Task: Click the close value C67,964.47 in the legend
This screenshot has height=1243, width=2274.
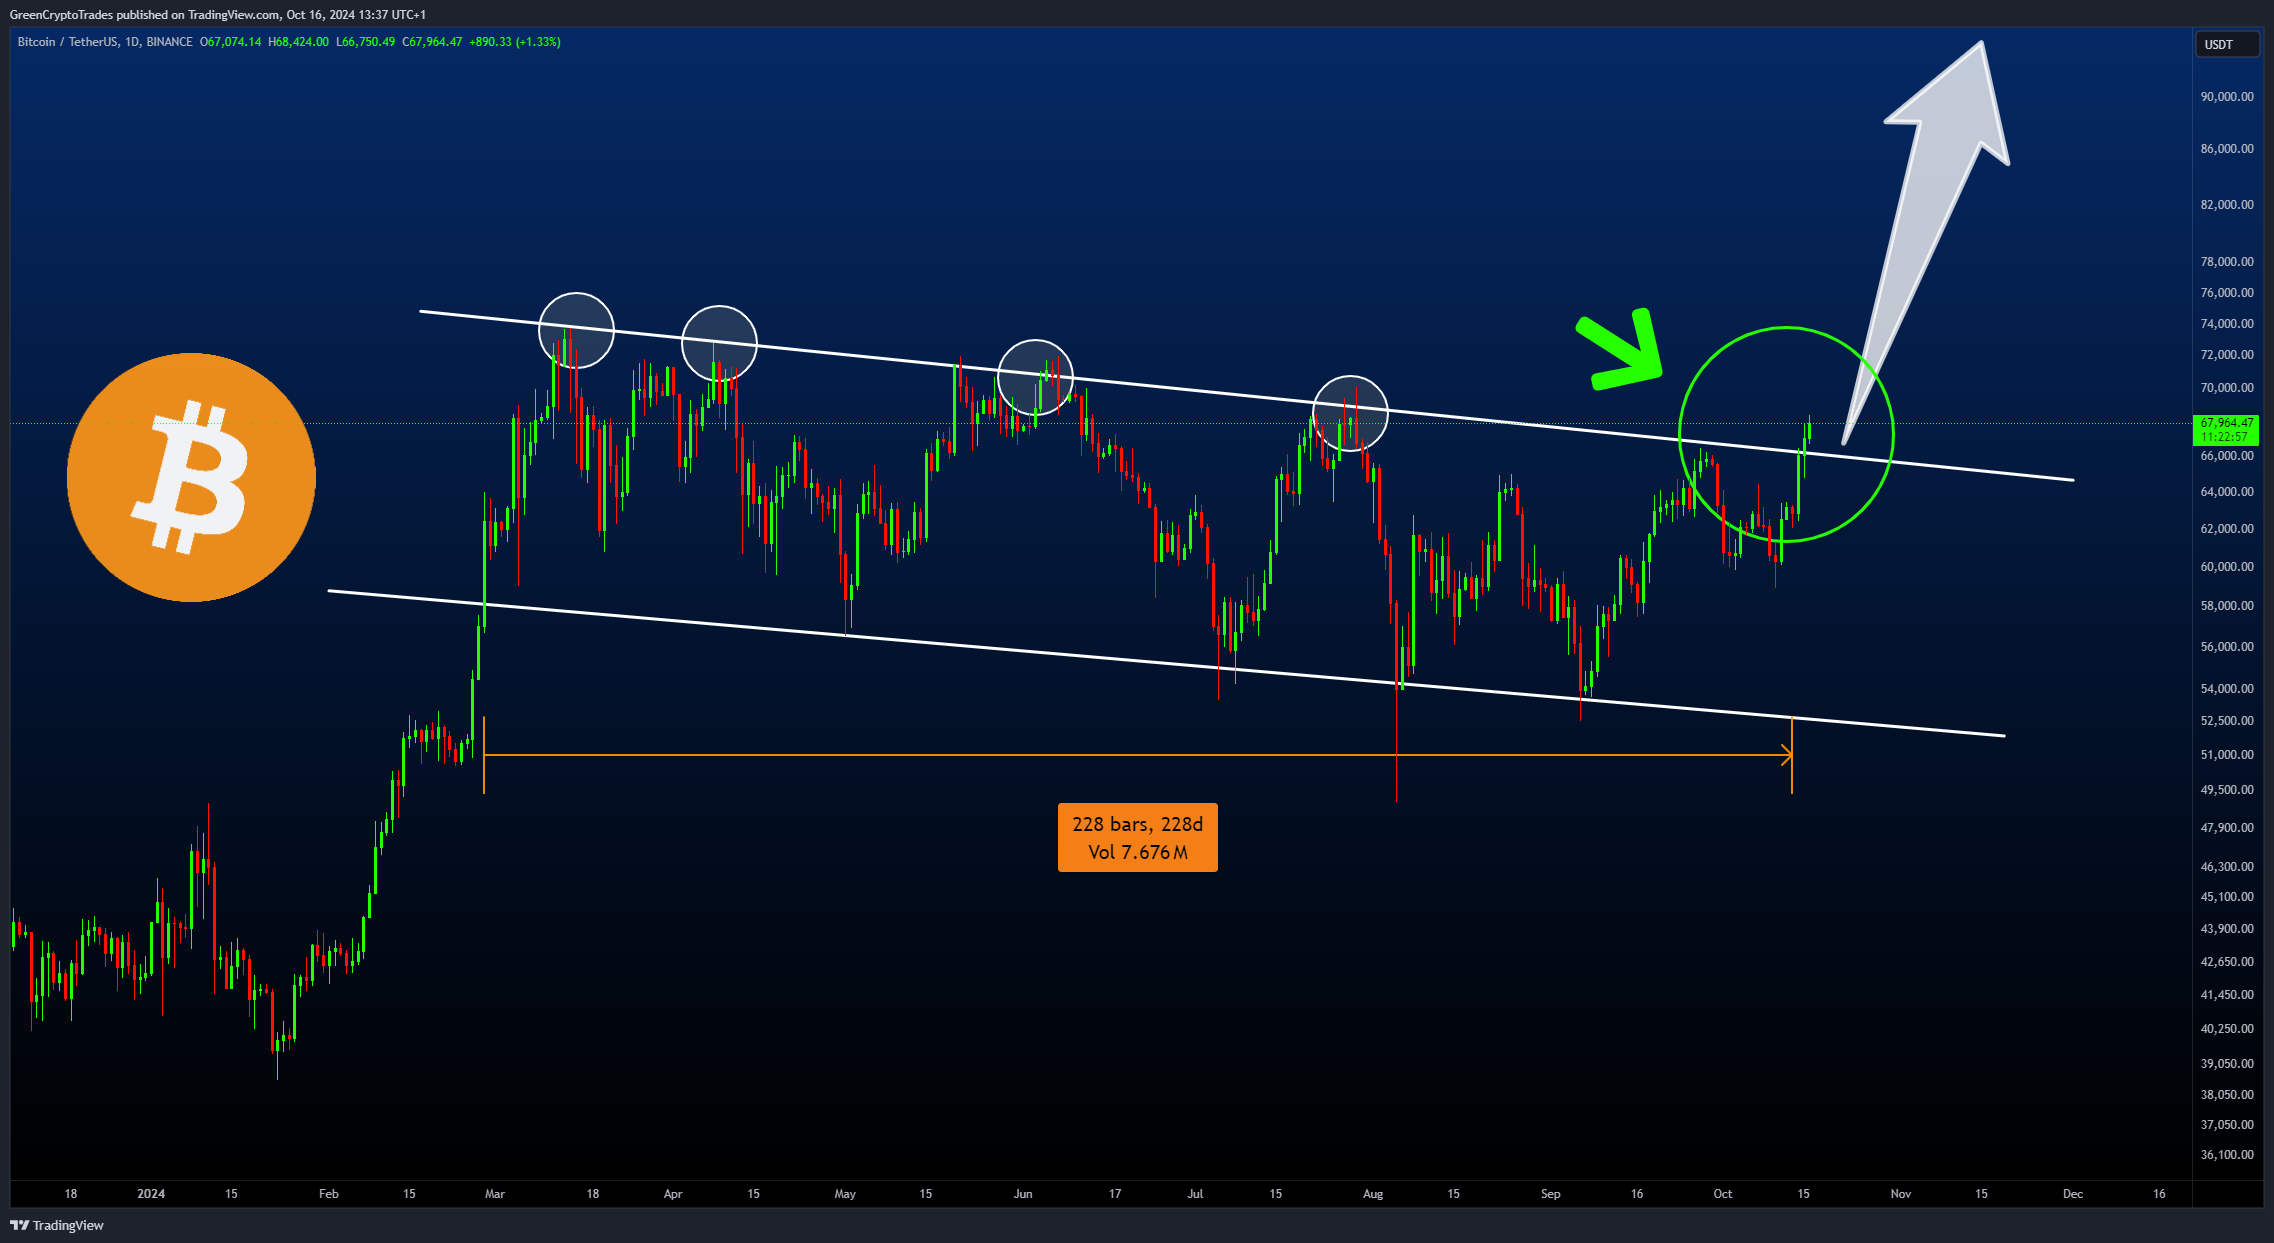Action: (432, 42)
